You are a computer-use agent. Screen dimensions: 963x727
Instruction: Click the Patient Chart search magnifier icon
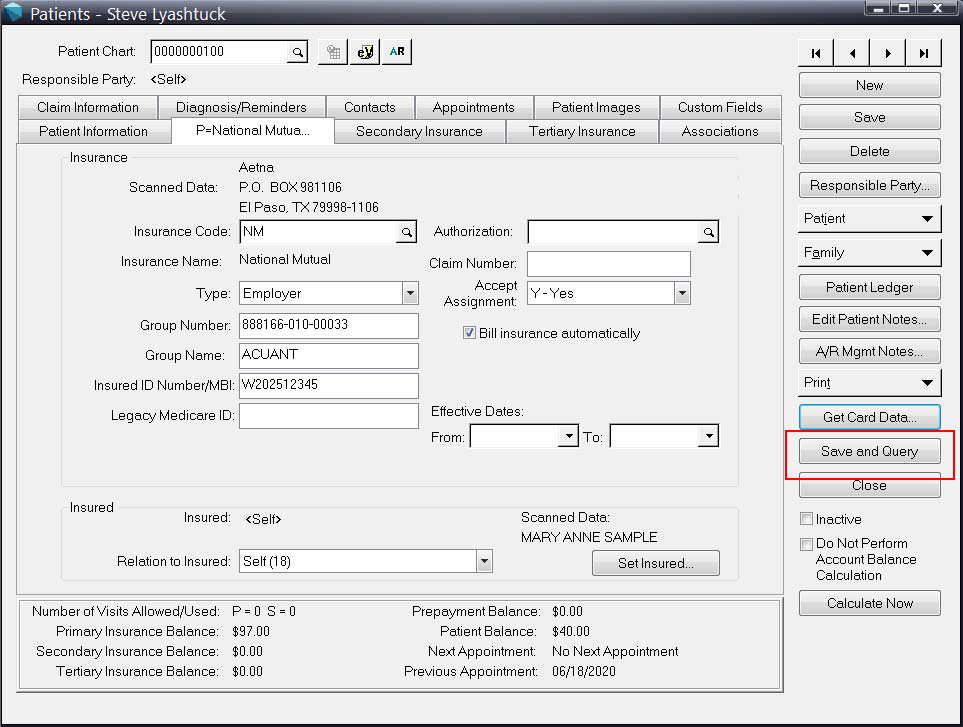click(x=297, y=52)
